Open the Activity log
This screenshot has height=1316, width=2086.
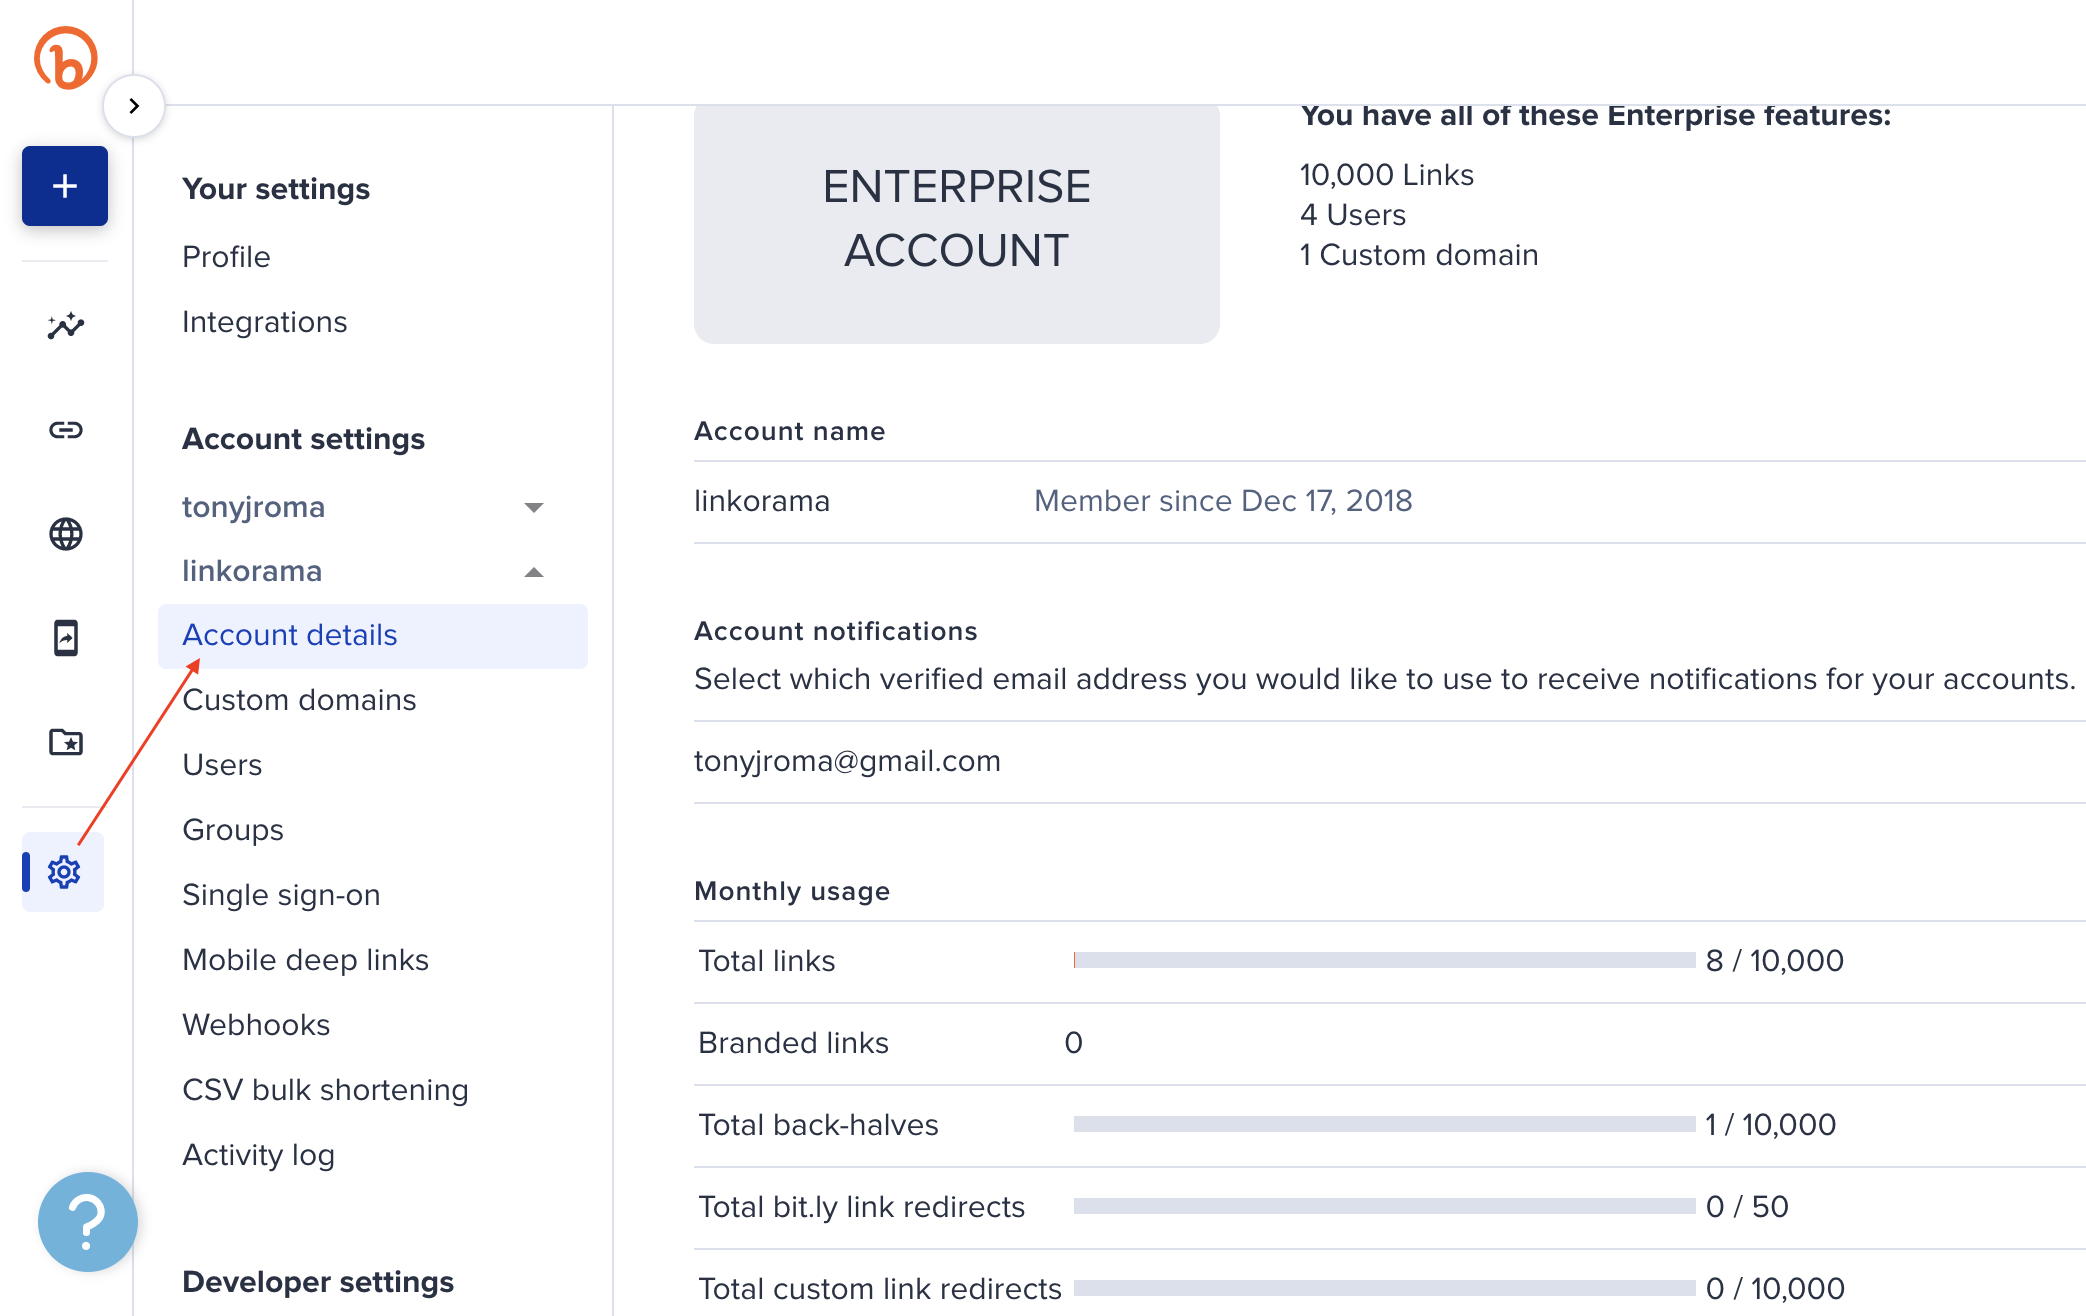258,1155
